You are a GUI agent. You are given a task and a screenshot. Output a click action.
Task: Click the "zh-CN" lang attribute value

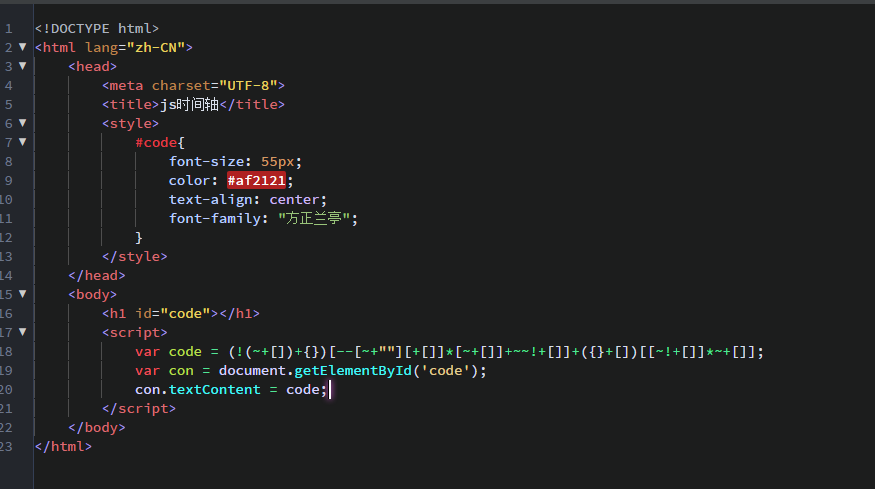tap(156, 47)
